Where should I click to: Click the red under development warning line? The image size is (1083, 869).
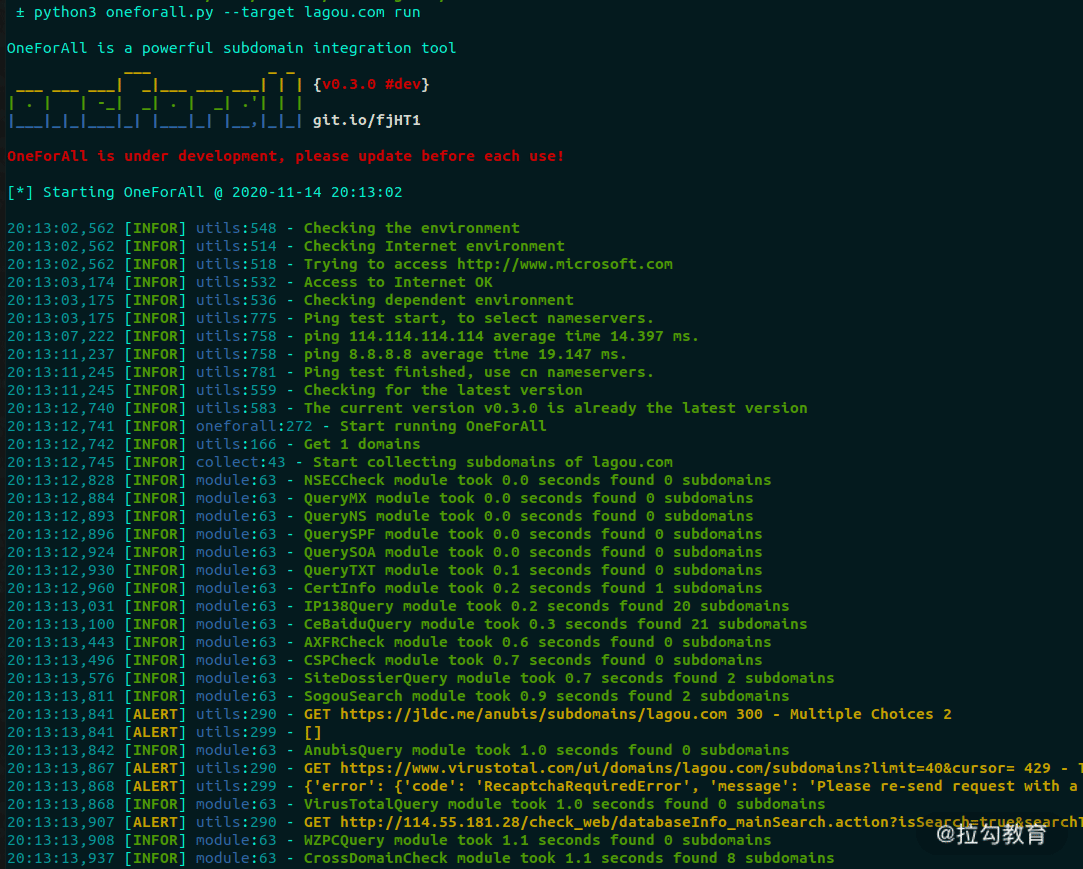coord(285,156)
